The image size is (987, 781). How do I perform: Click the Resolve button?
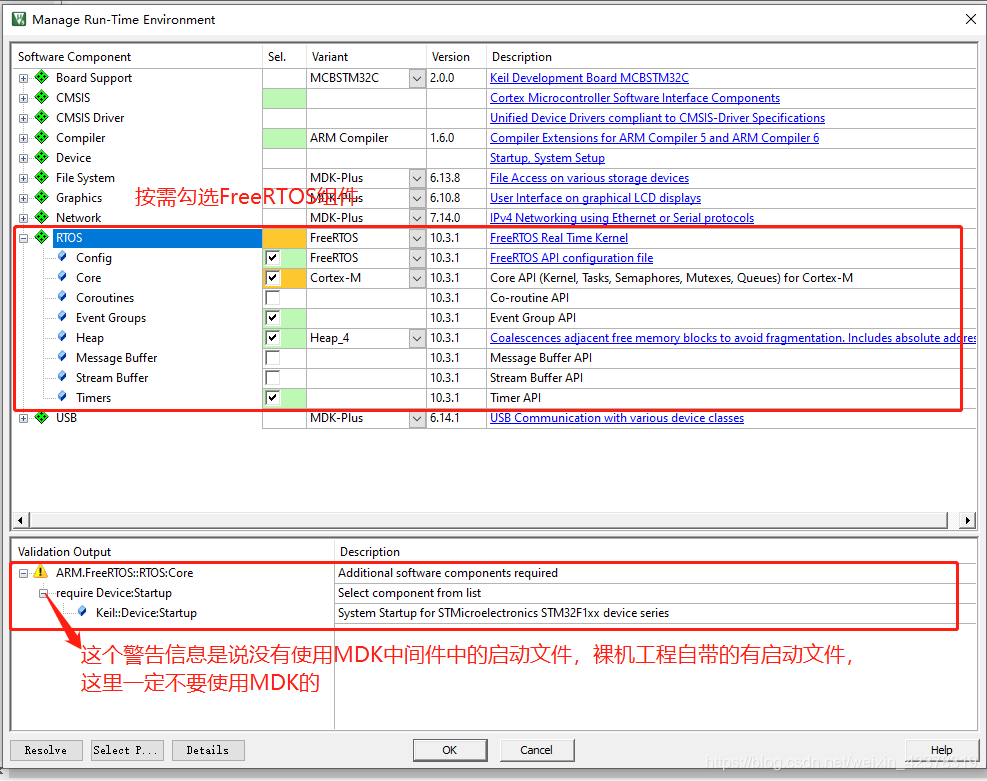click(46, 750)
